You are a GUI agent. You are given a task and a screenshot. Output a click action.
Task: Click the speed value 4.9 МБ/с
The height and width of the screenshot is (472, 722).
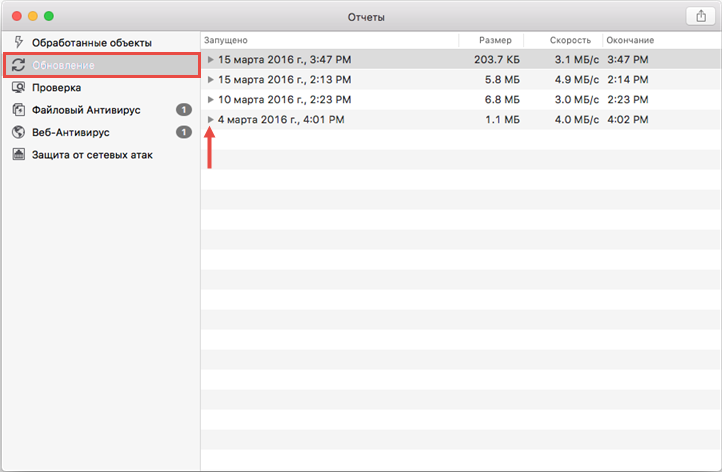click(576, 79)
